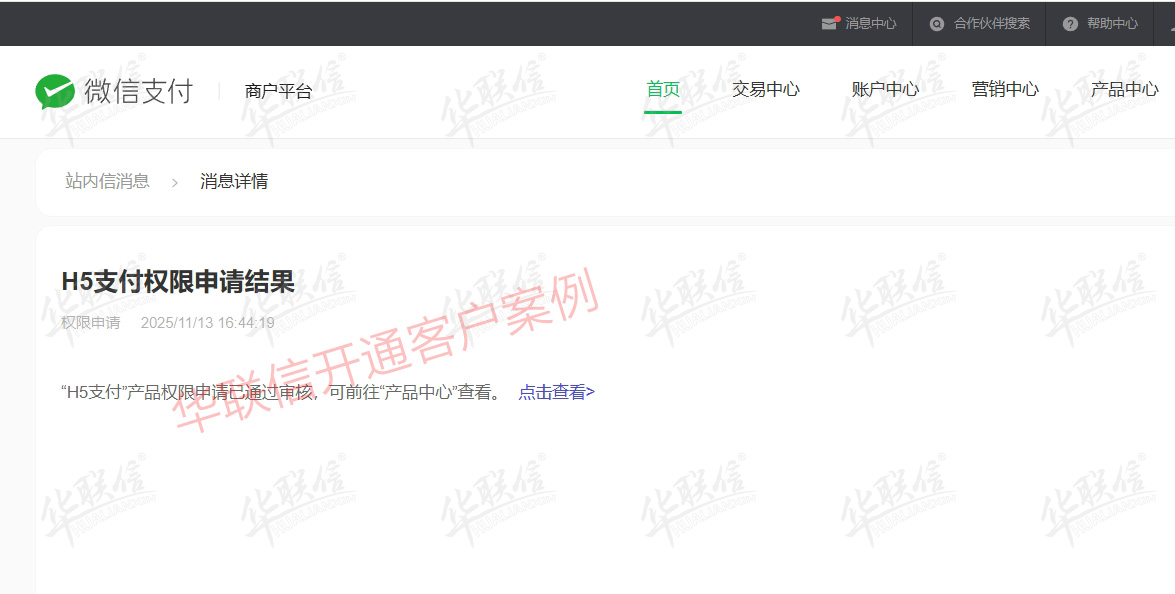The width and height of the screenshot is (1175, 594).
Task: Follow the 点击查看> link
Action: [556, 392]
